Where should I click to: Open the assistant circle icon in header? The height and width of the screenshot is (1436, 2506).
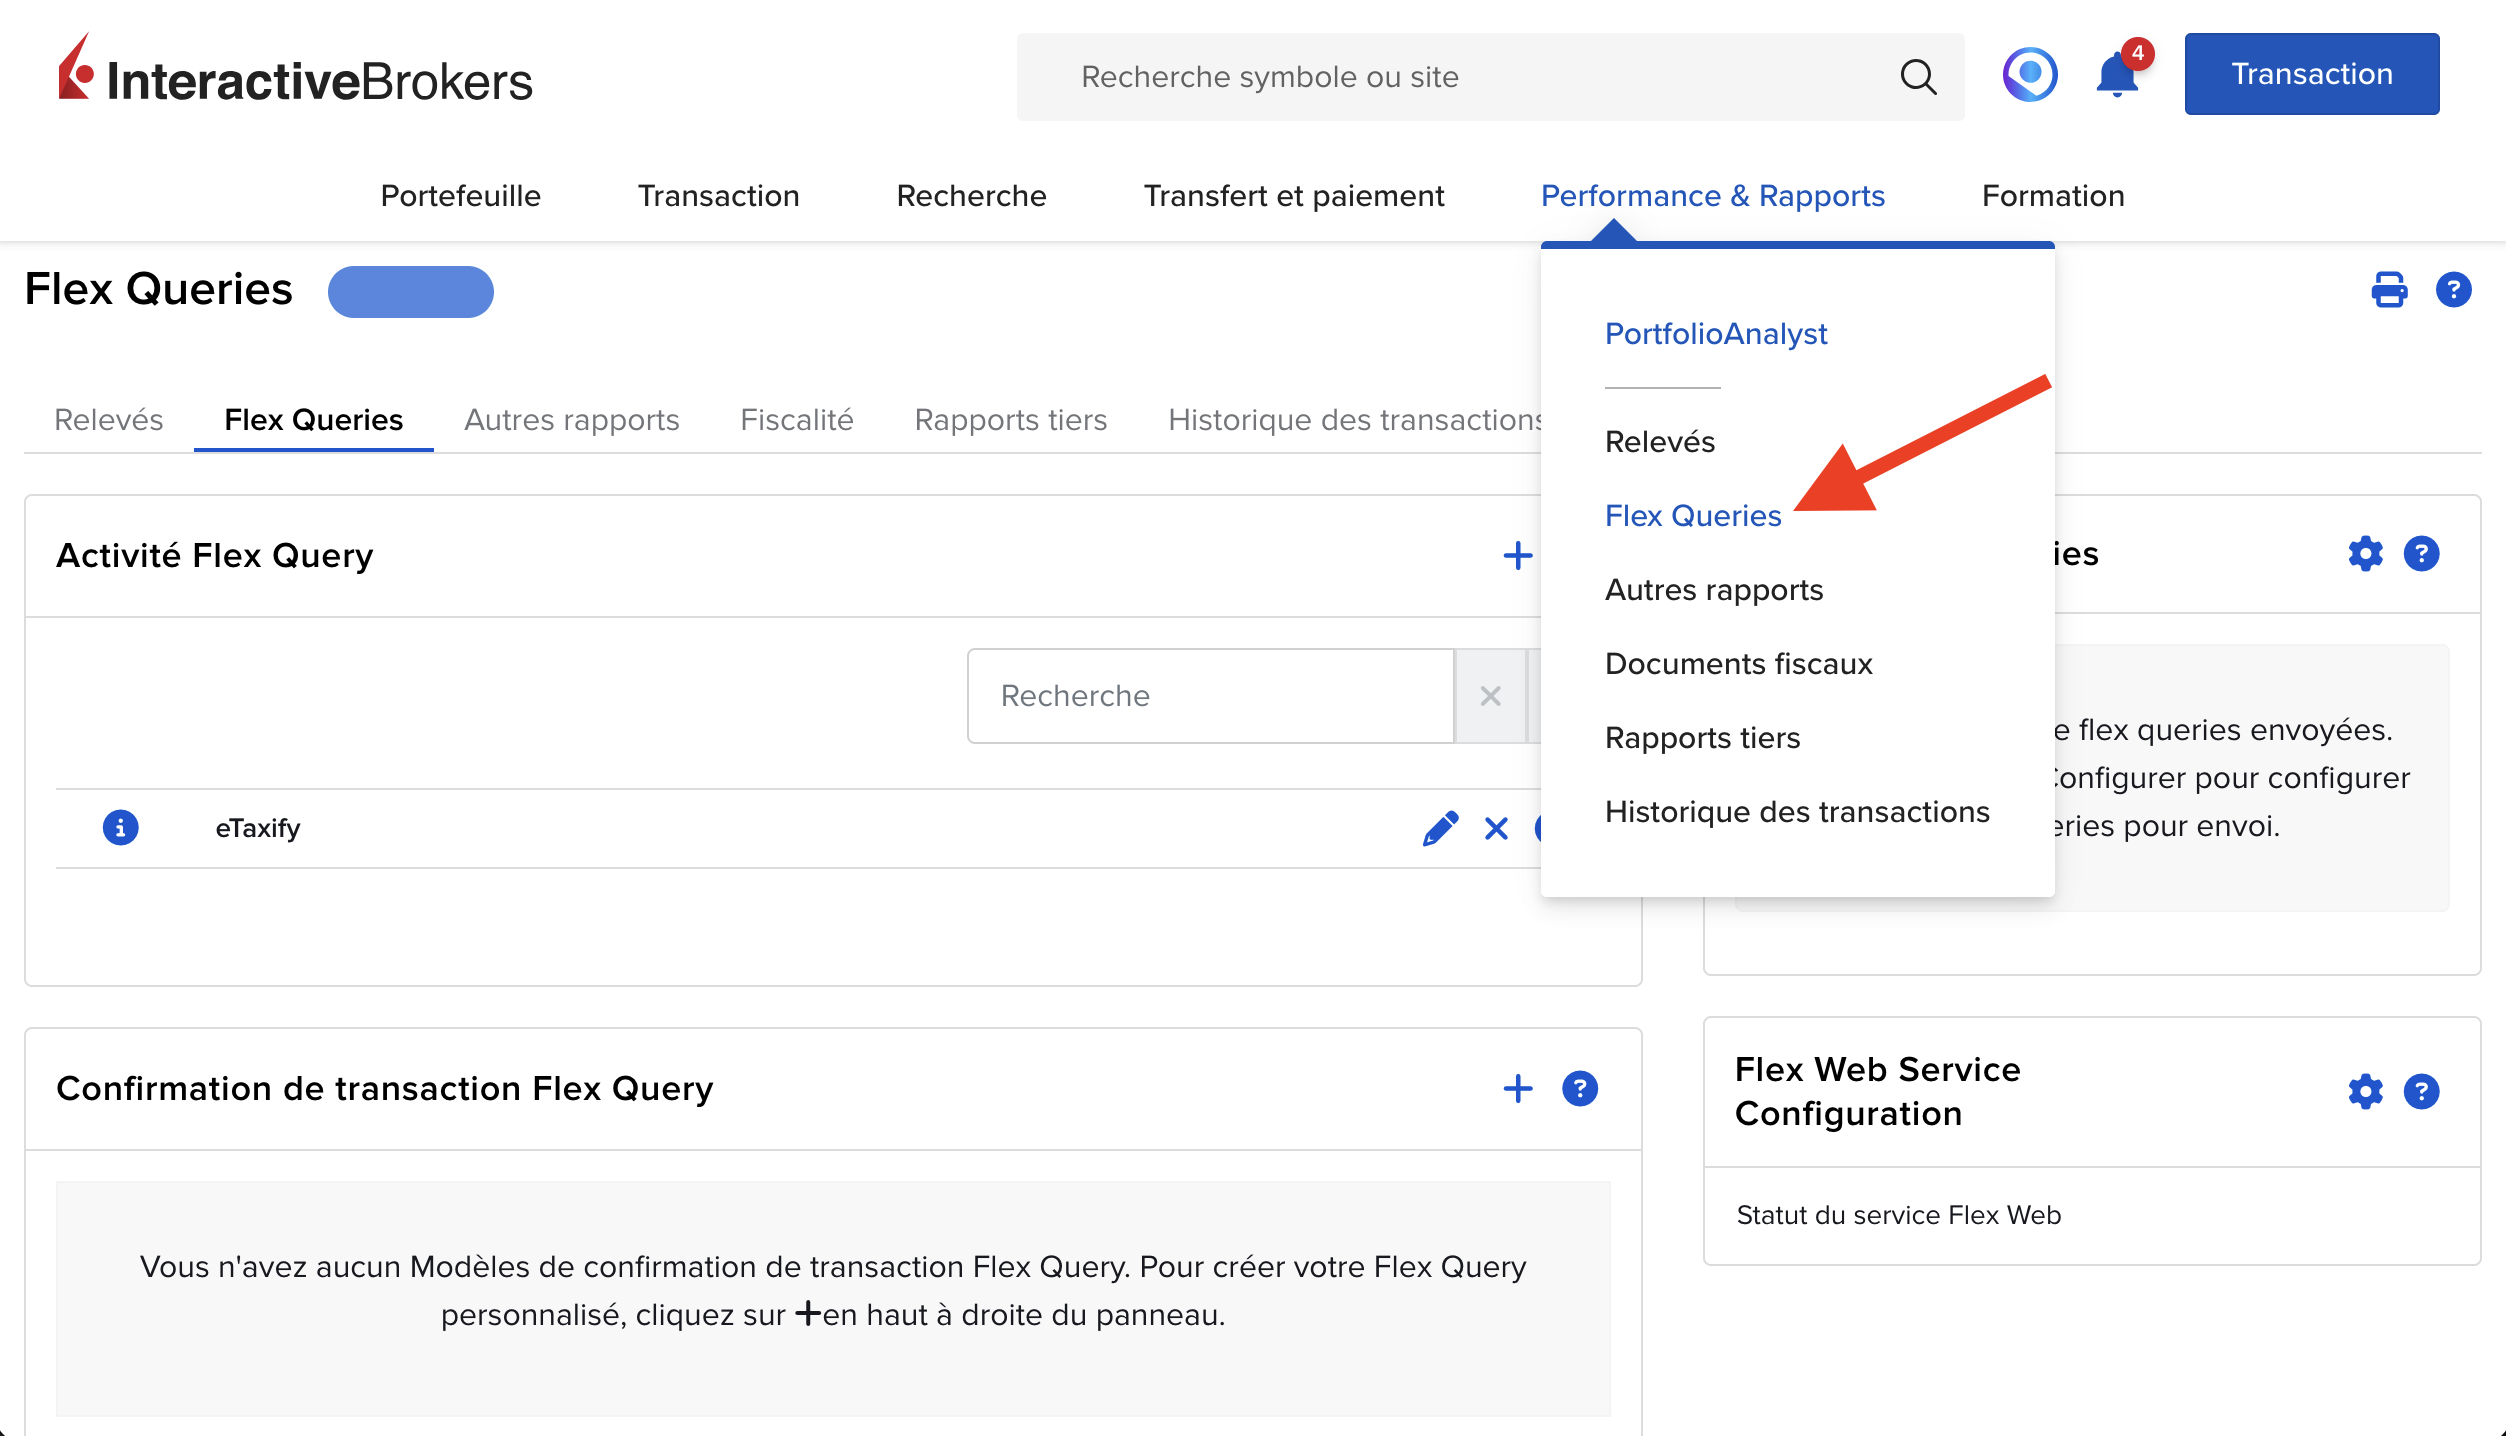[x=2029, y=74]
